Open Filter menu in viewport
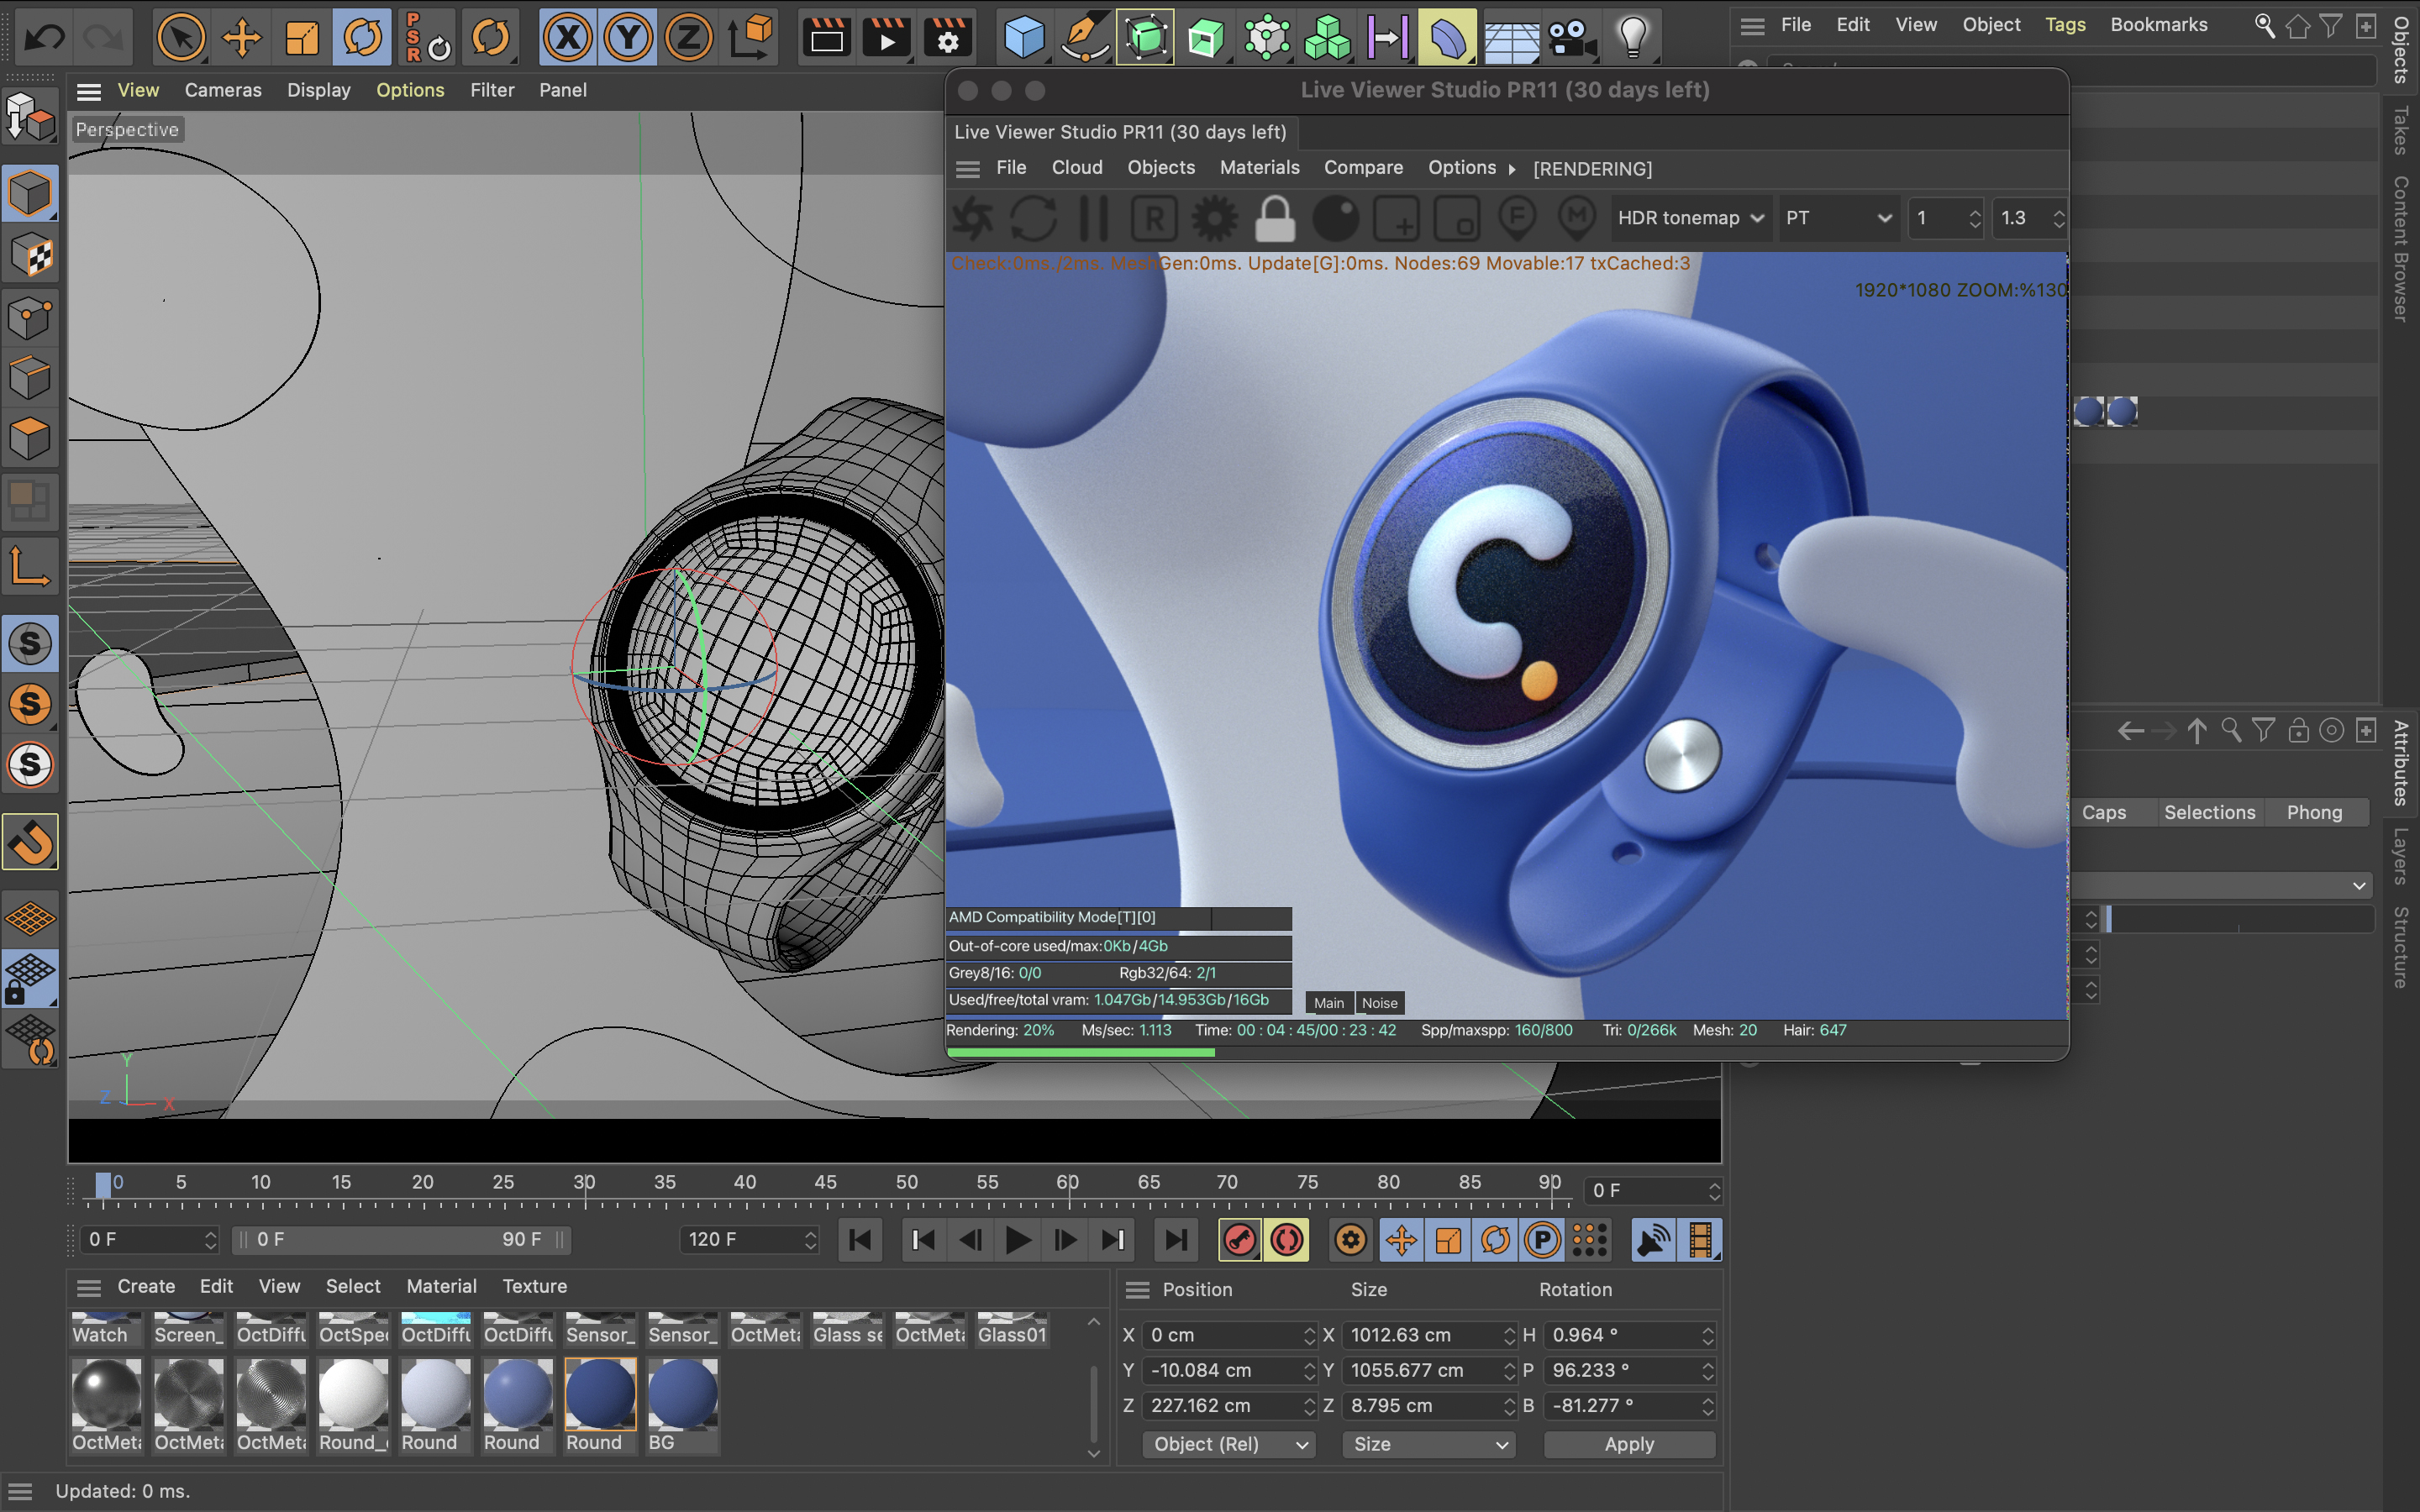2420x1512 pixels. (492, 90)
